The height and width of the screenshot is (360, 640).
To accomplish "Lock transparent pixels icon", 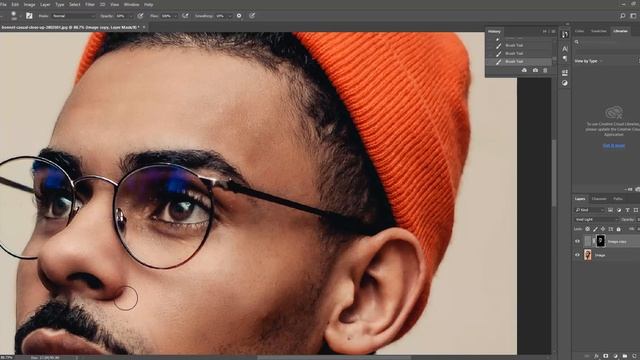I will [x=587, y=229].
